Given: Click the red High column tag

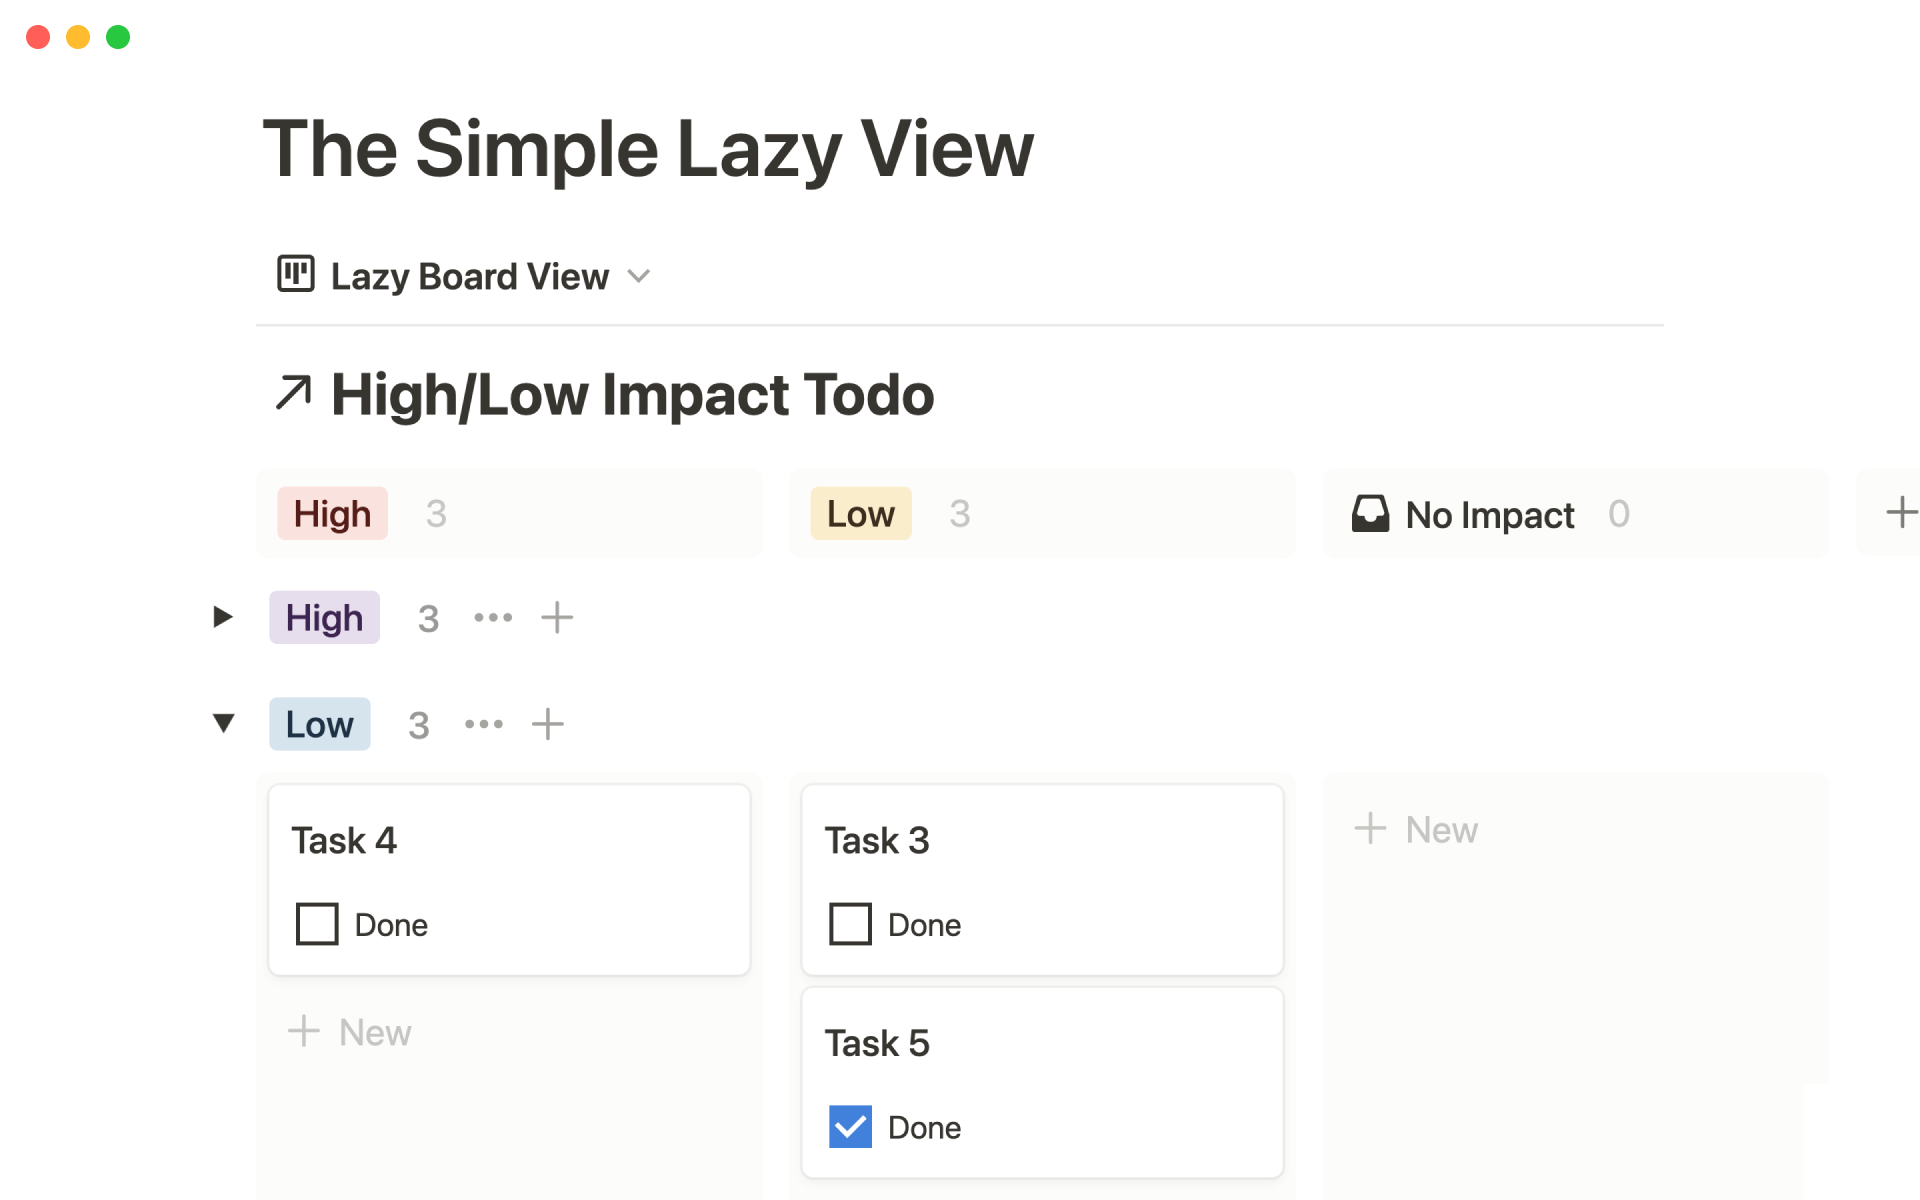Looking at the screenshot, I should coord(332,514).
